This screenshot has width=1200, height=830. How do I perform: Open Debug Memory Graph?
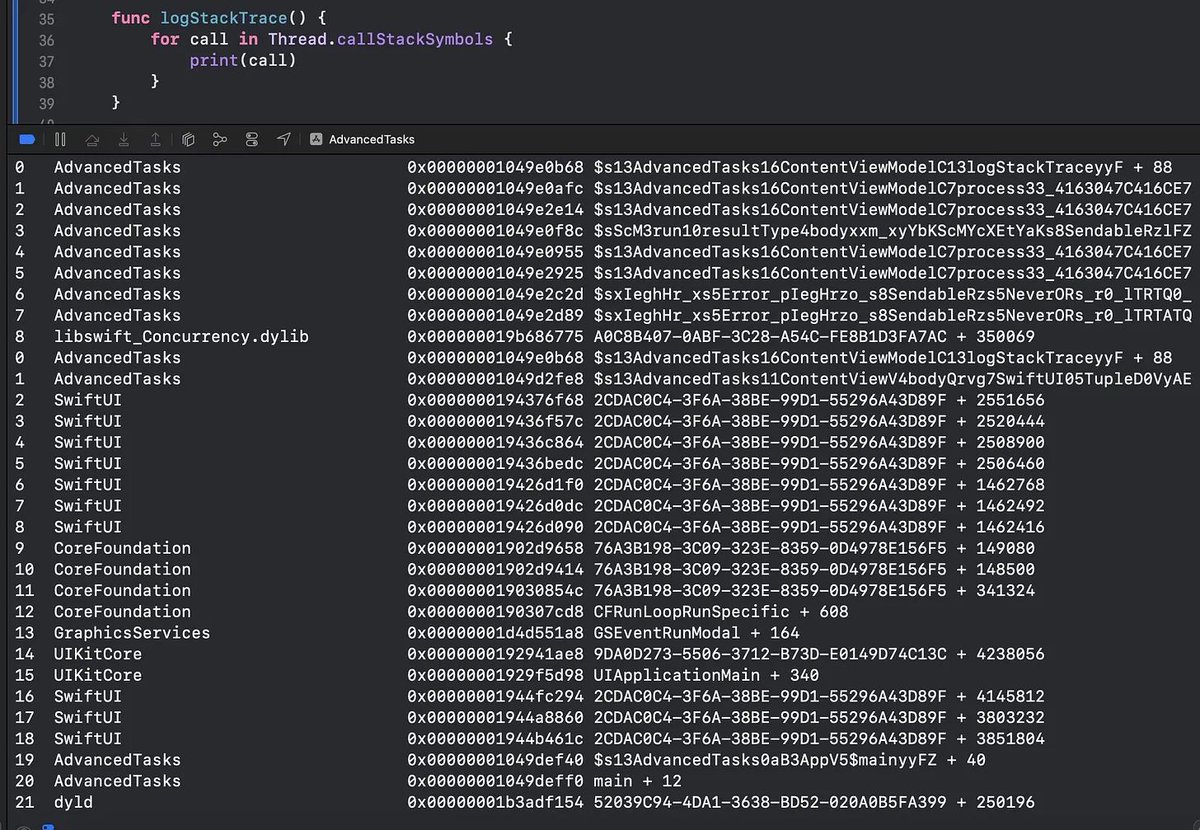tap(220, 139)
